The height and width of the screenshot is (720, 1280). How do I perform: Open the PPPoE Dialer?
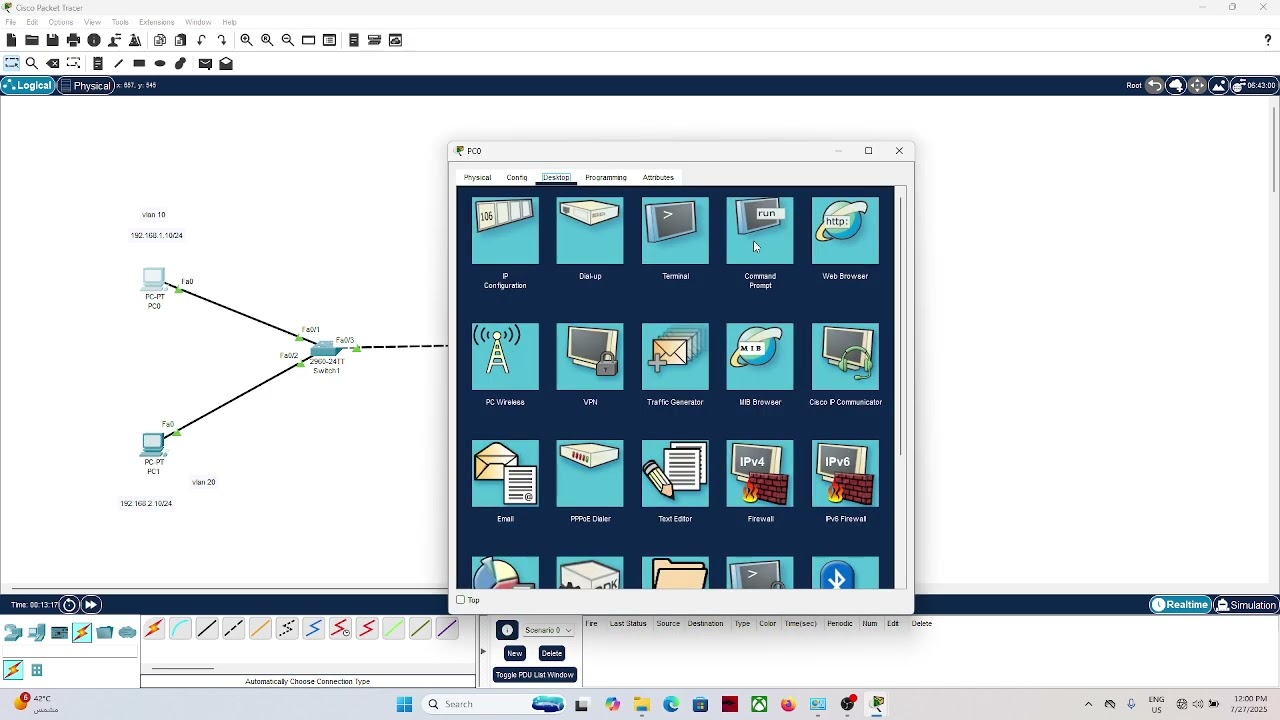pos(590,474)
